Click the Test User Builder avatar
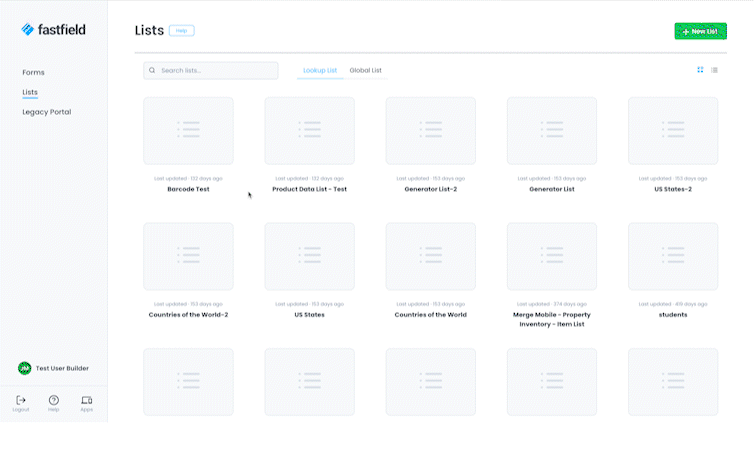Image resolution: width=754 pixels, height=471 pixels. tap(25, 368)
